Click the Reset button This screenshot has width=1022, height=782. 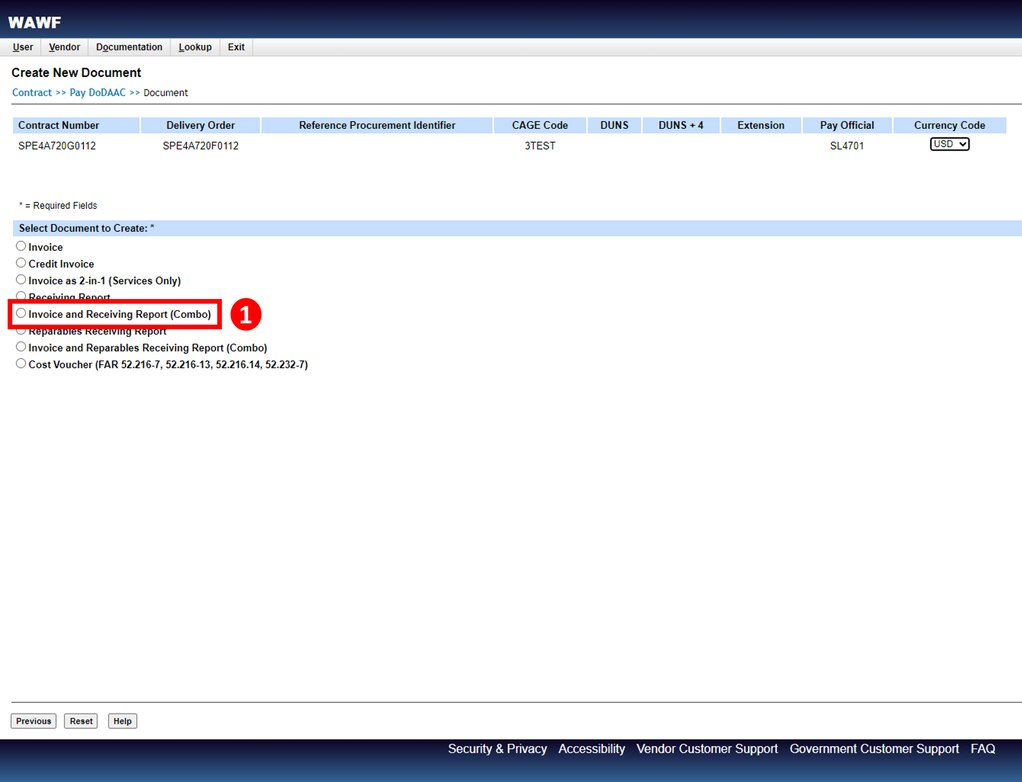tap(81, 721)
